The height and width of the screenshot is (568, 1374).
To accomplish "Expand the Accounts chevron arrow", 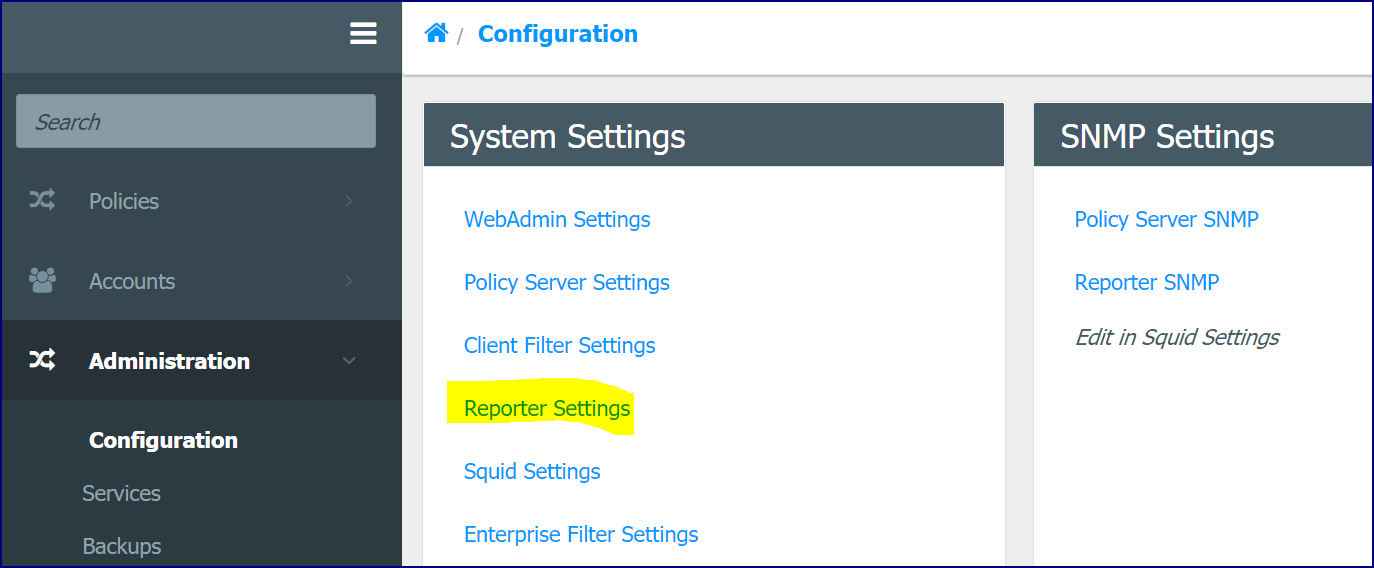I will [x=349, y=281].
